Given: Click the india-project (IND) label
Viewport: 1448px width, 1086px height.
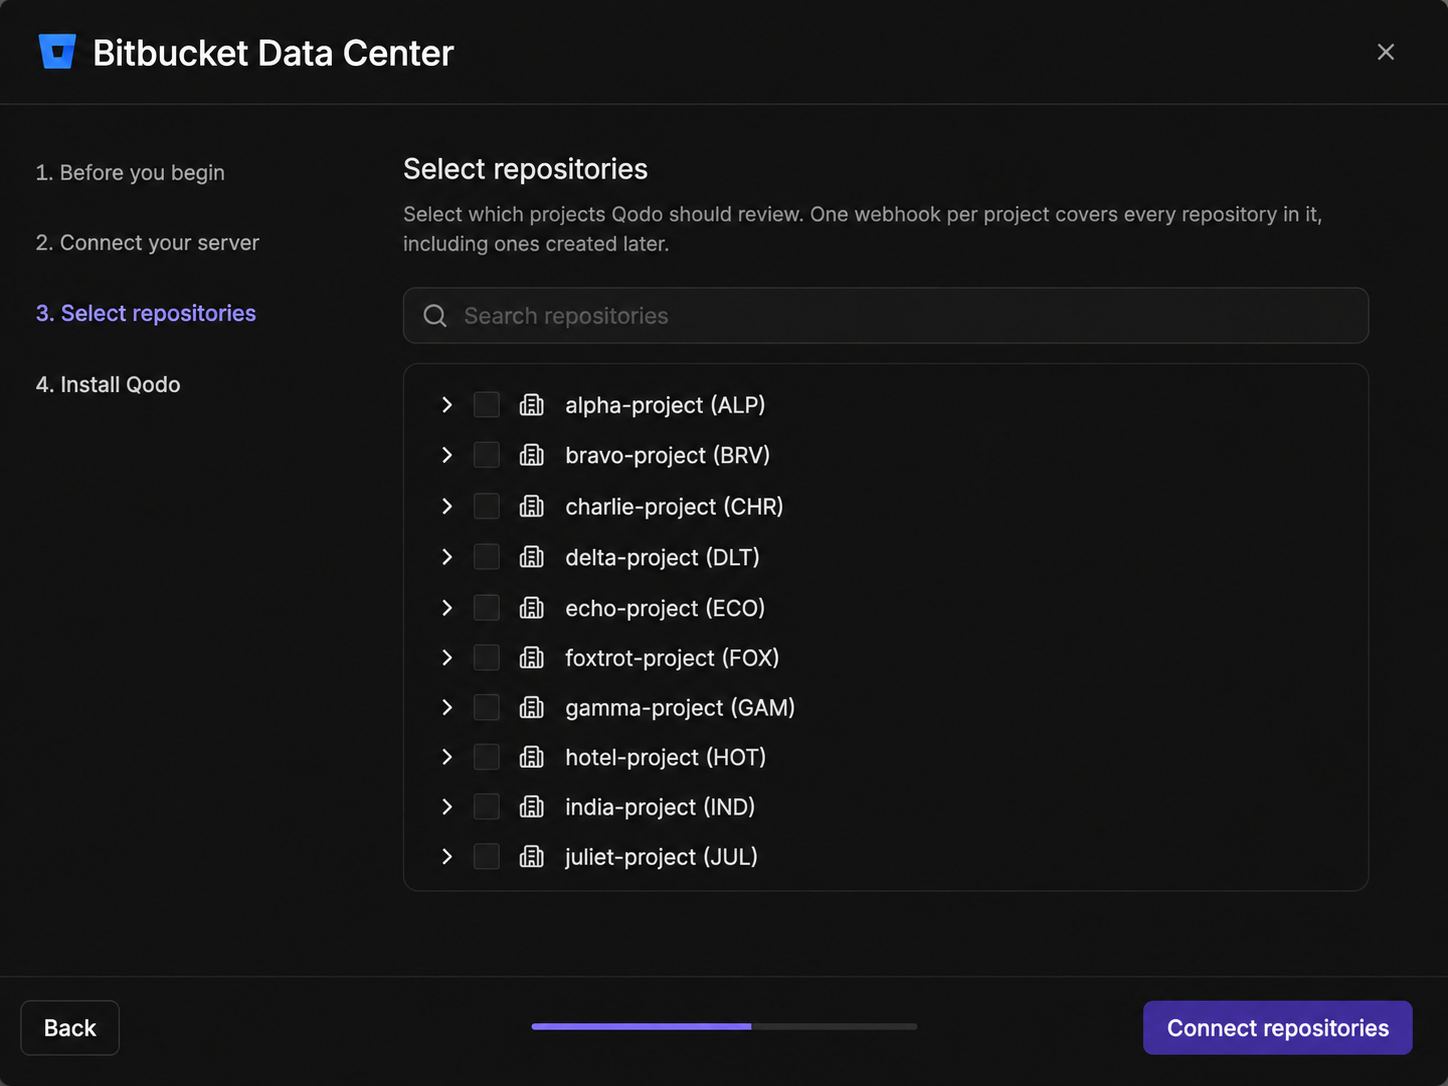Looking at the screenshot, I should point(660,807).
